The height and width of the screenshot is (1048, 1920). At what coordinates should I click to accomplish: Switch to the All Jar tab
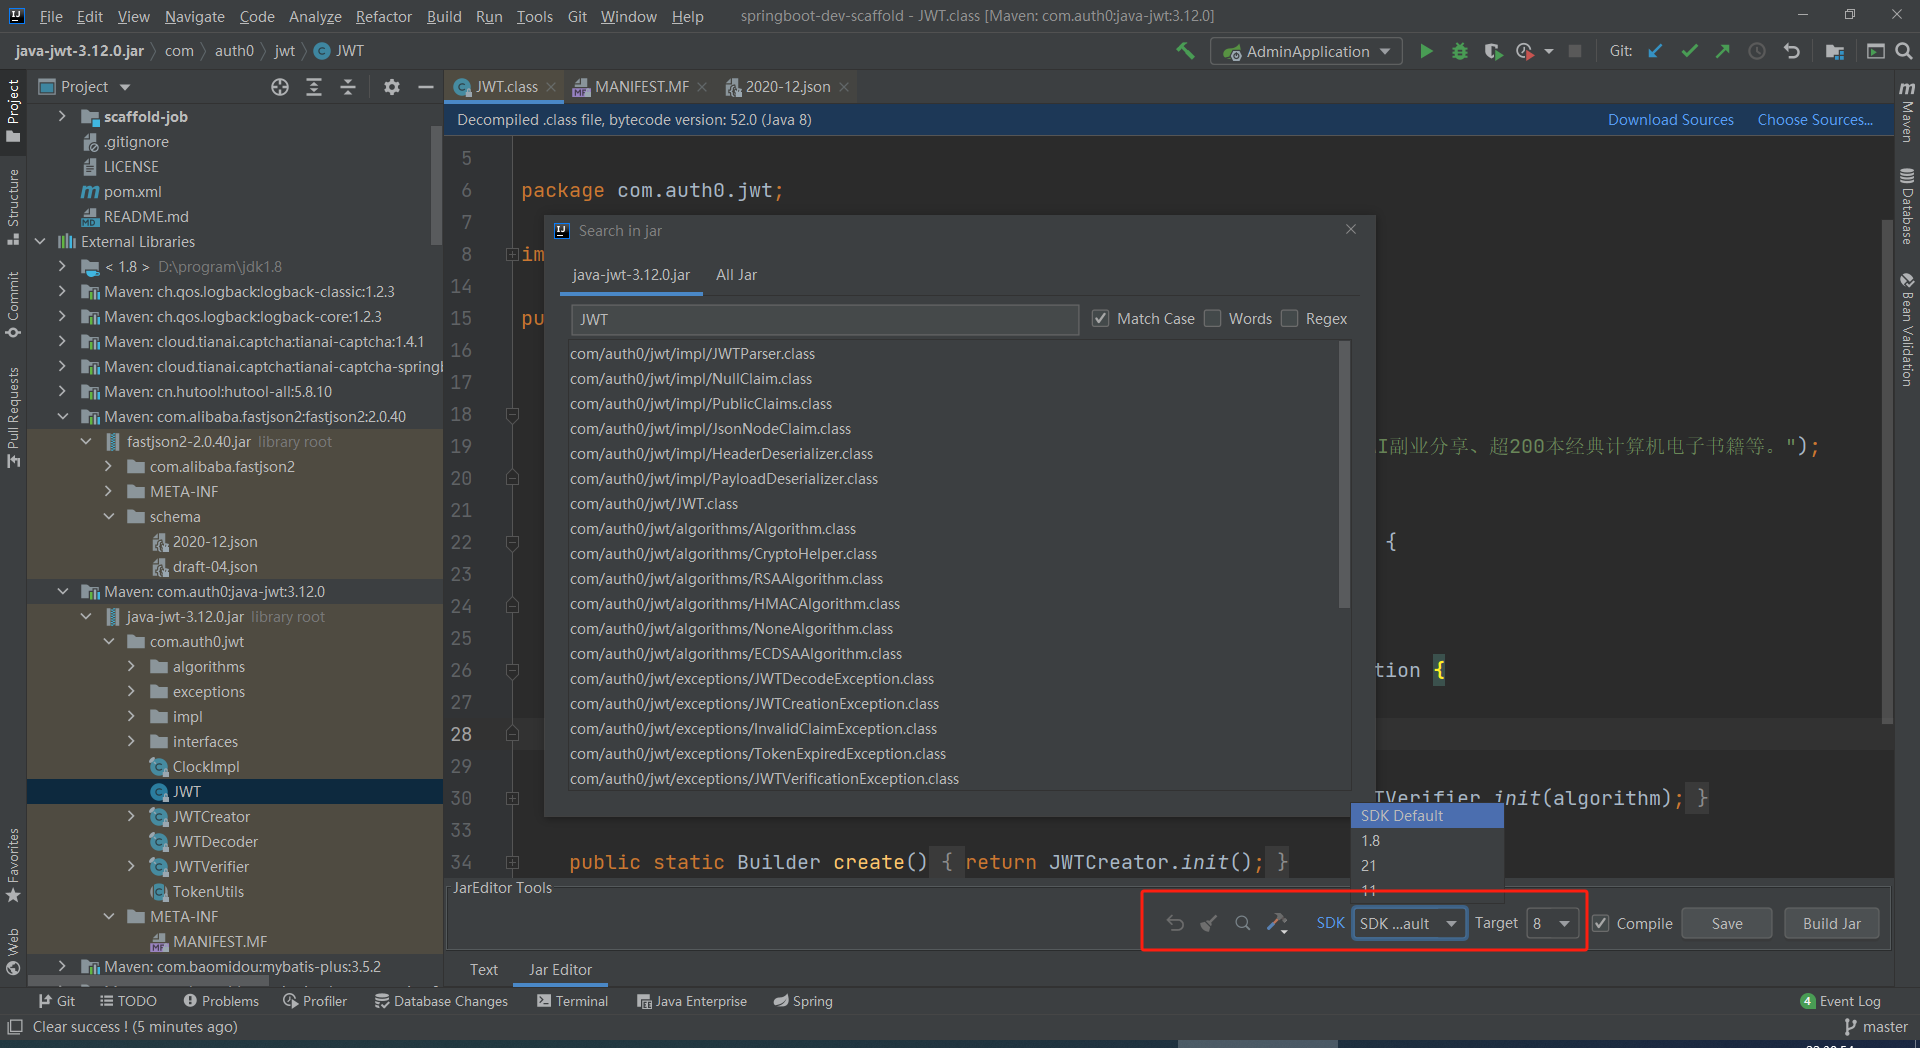[736, 275]
